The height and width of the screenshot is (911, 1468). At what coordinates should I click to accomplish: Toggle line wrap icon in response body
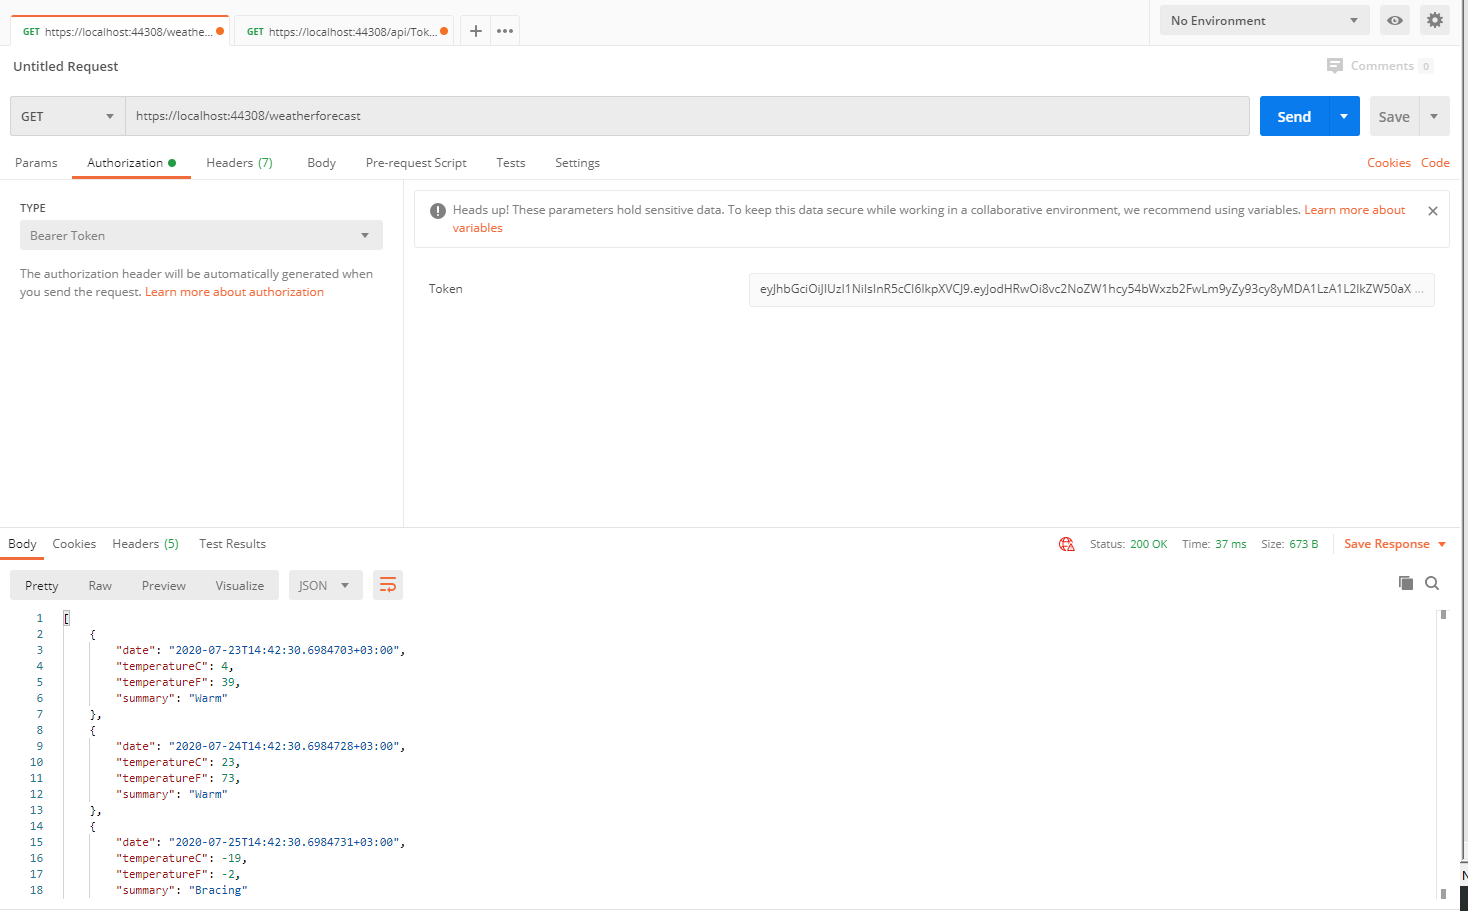388,585
